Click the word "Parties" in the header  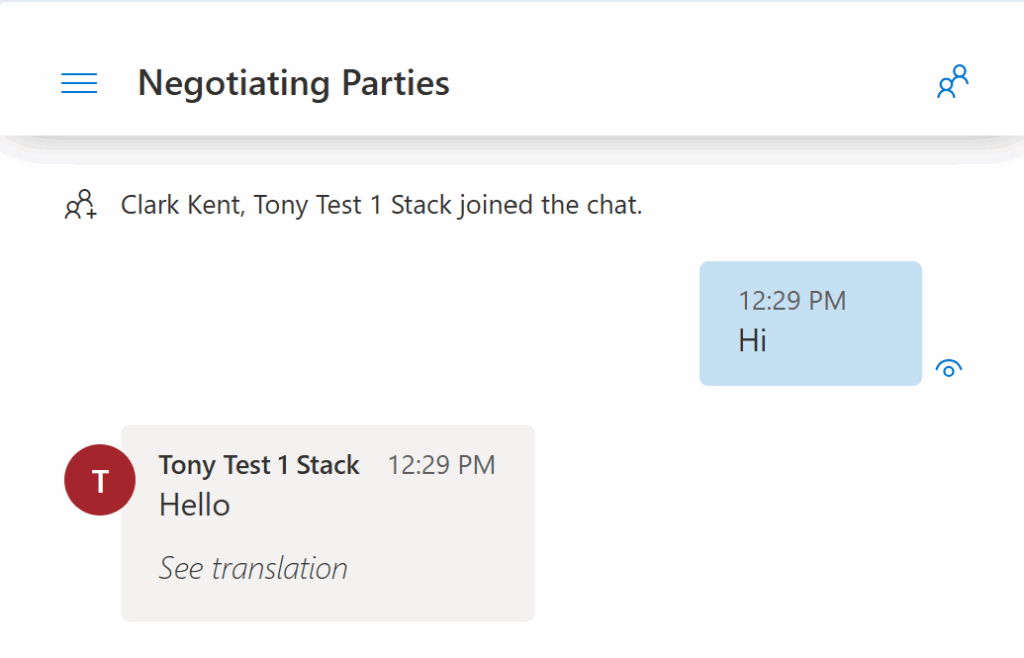click(x=396, y=83)
